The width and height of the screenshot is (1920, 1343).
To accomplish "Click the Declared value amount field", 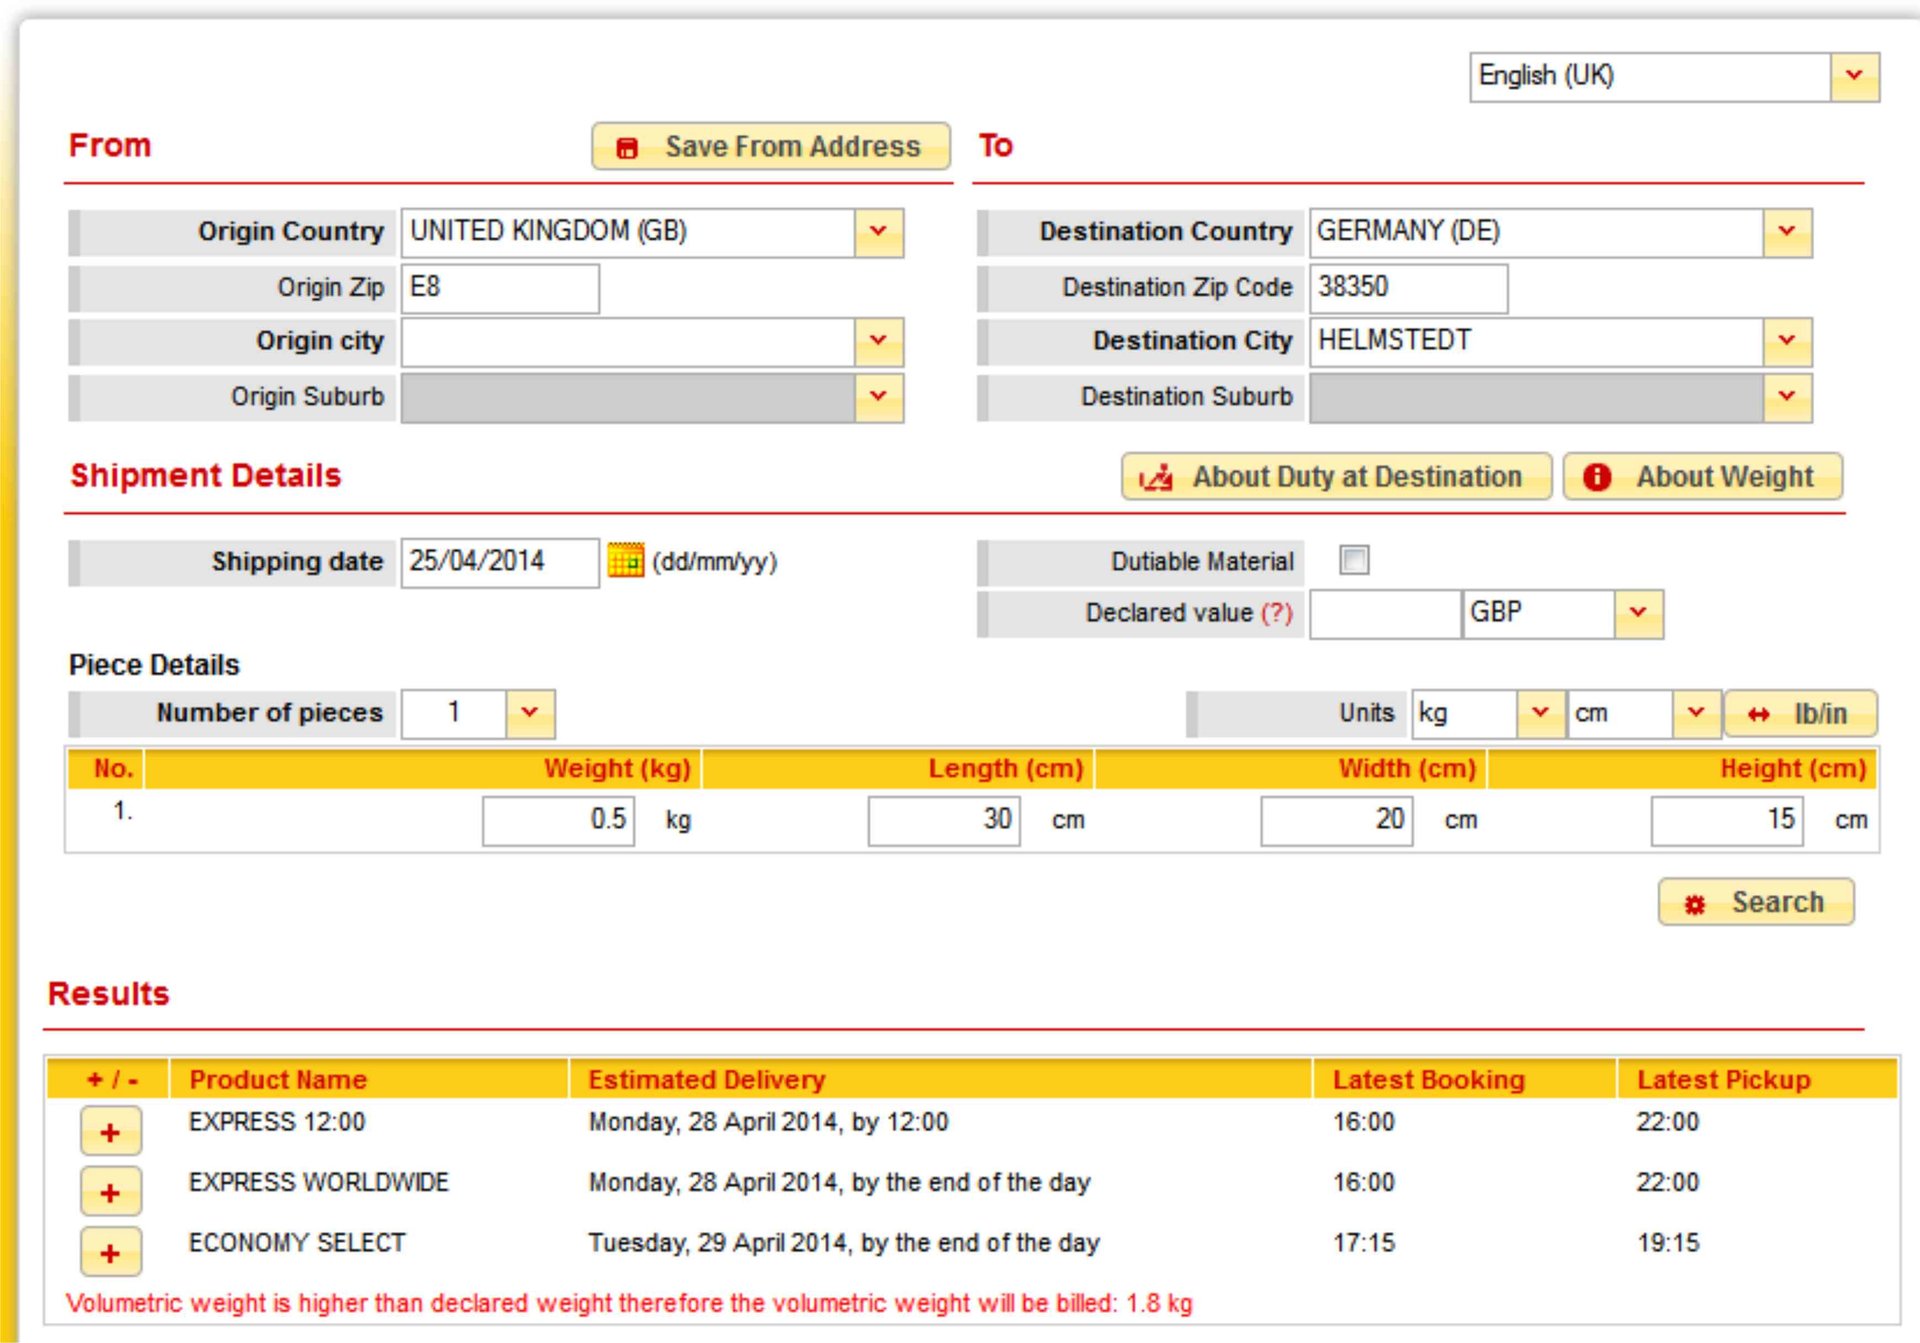I will point(1385,613).
